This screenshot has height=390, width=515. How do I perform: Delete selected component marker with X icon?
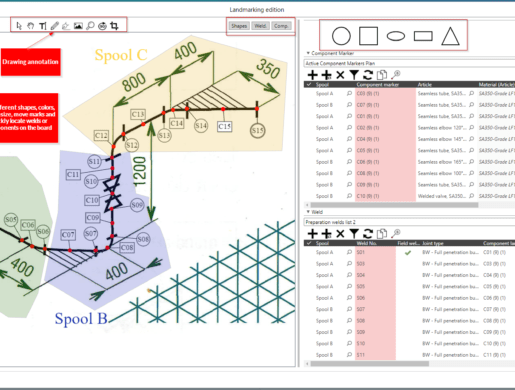point(340,75)
